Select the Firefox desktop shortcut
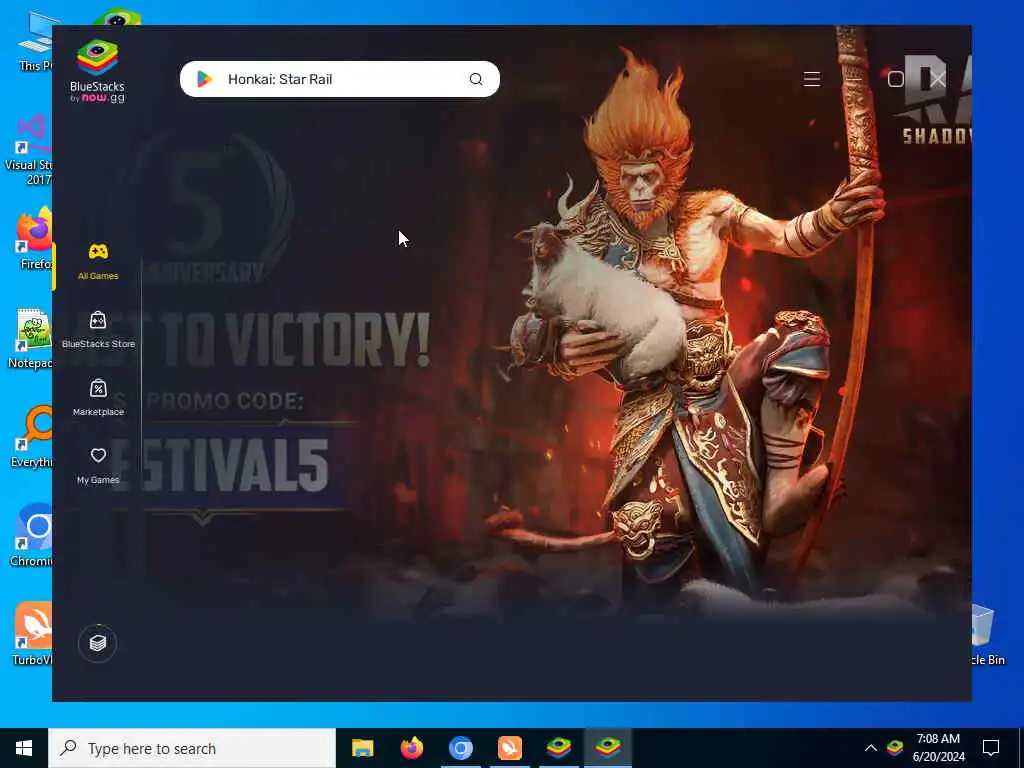This screenshot has height=768, width=1024. pyautogui.click(x=34, y=239)
